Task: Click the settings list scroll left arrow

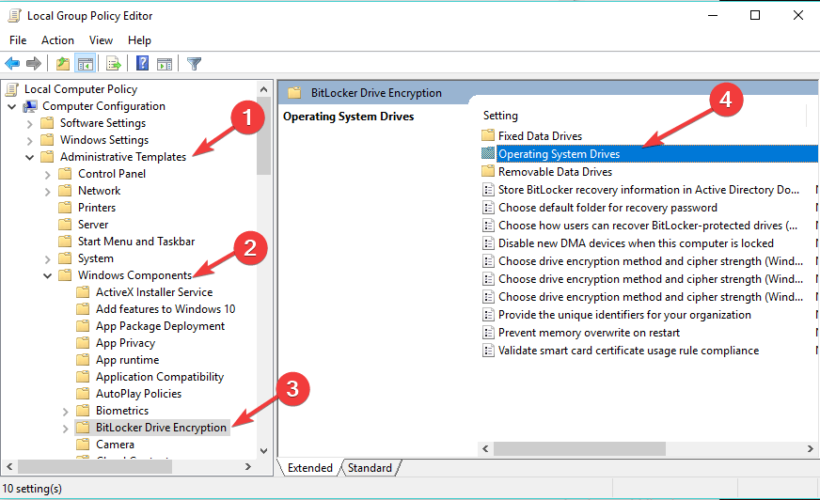Action: pyautogui.click(x=485, y=449)
